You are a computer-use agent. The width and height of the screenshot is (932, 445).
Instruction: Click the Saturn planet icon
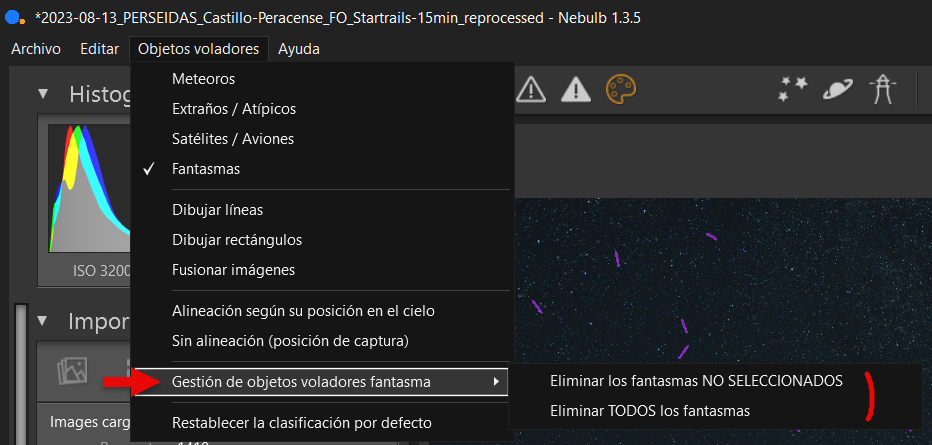tap(838, 90)
